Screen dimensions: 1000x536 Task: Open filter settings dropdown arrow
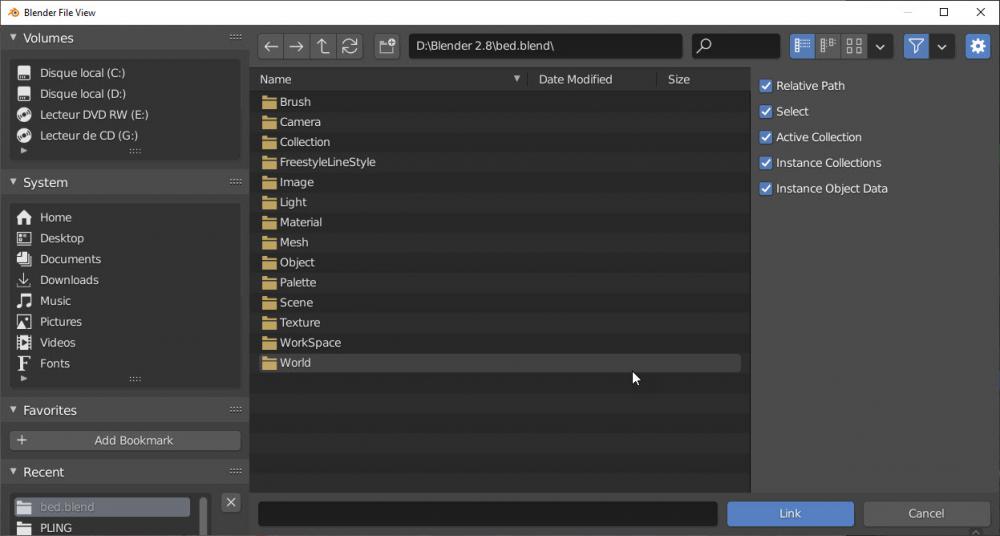[942, 46]
